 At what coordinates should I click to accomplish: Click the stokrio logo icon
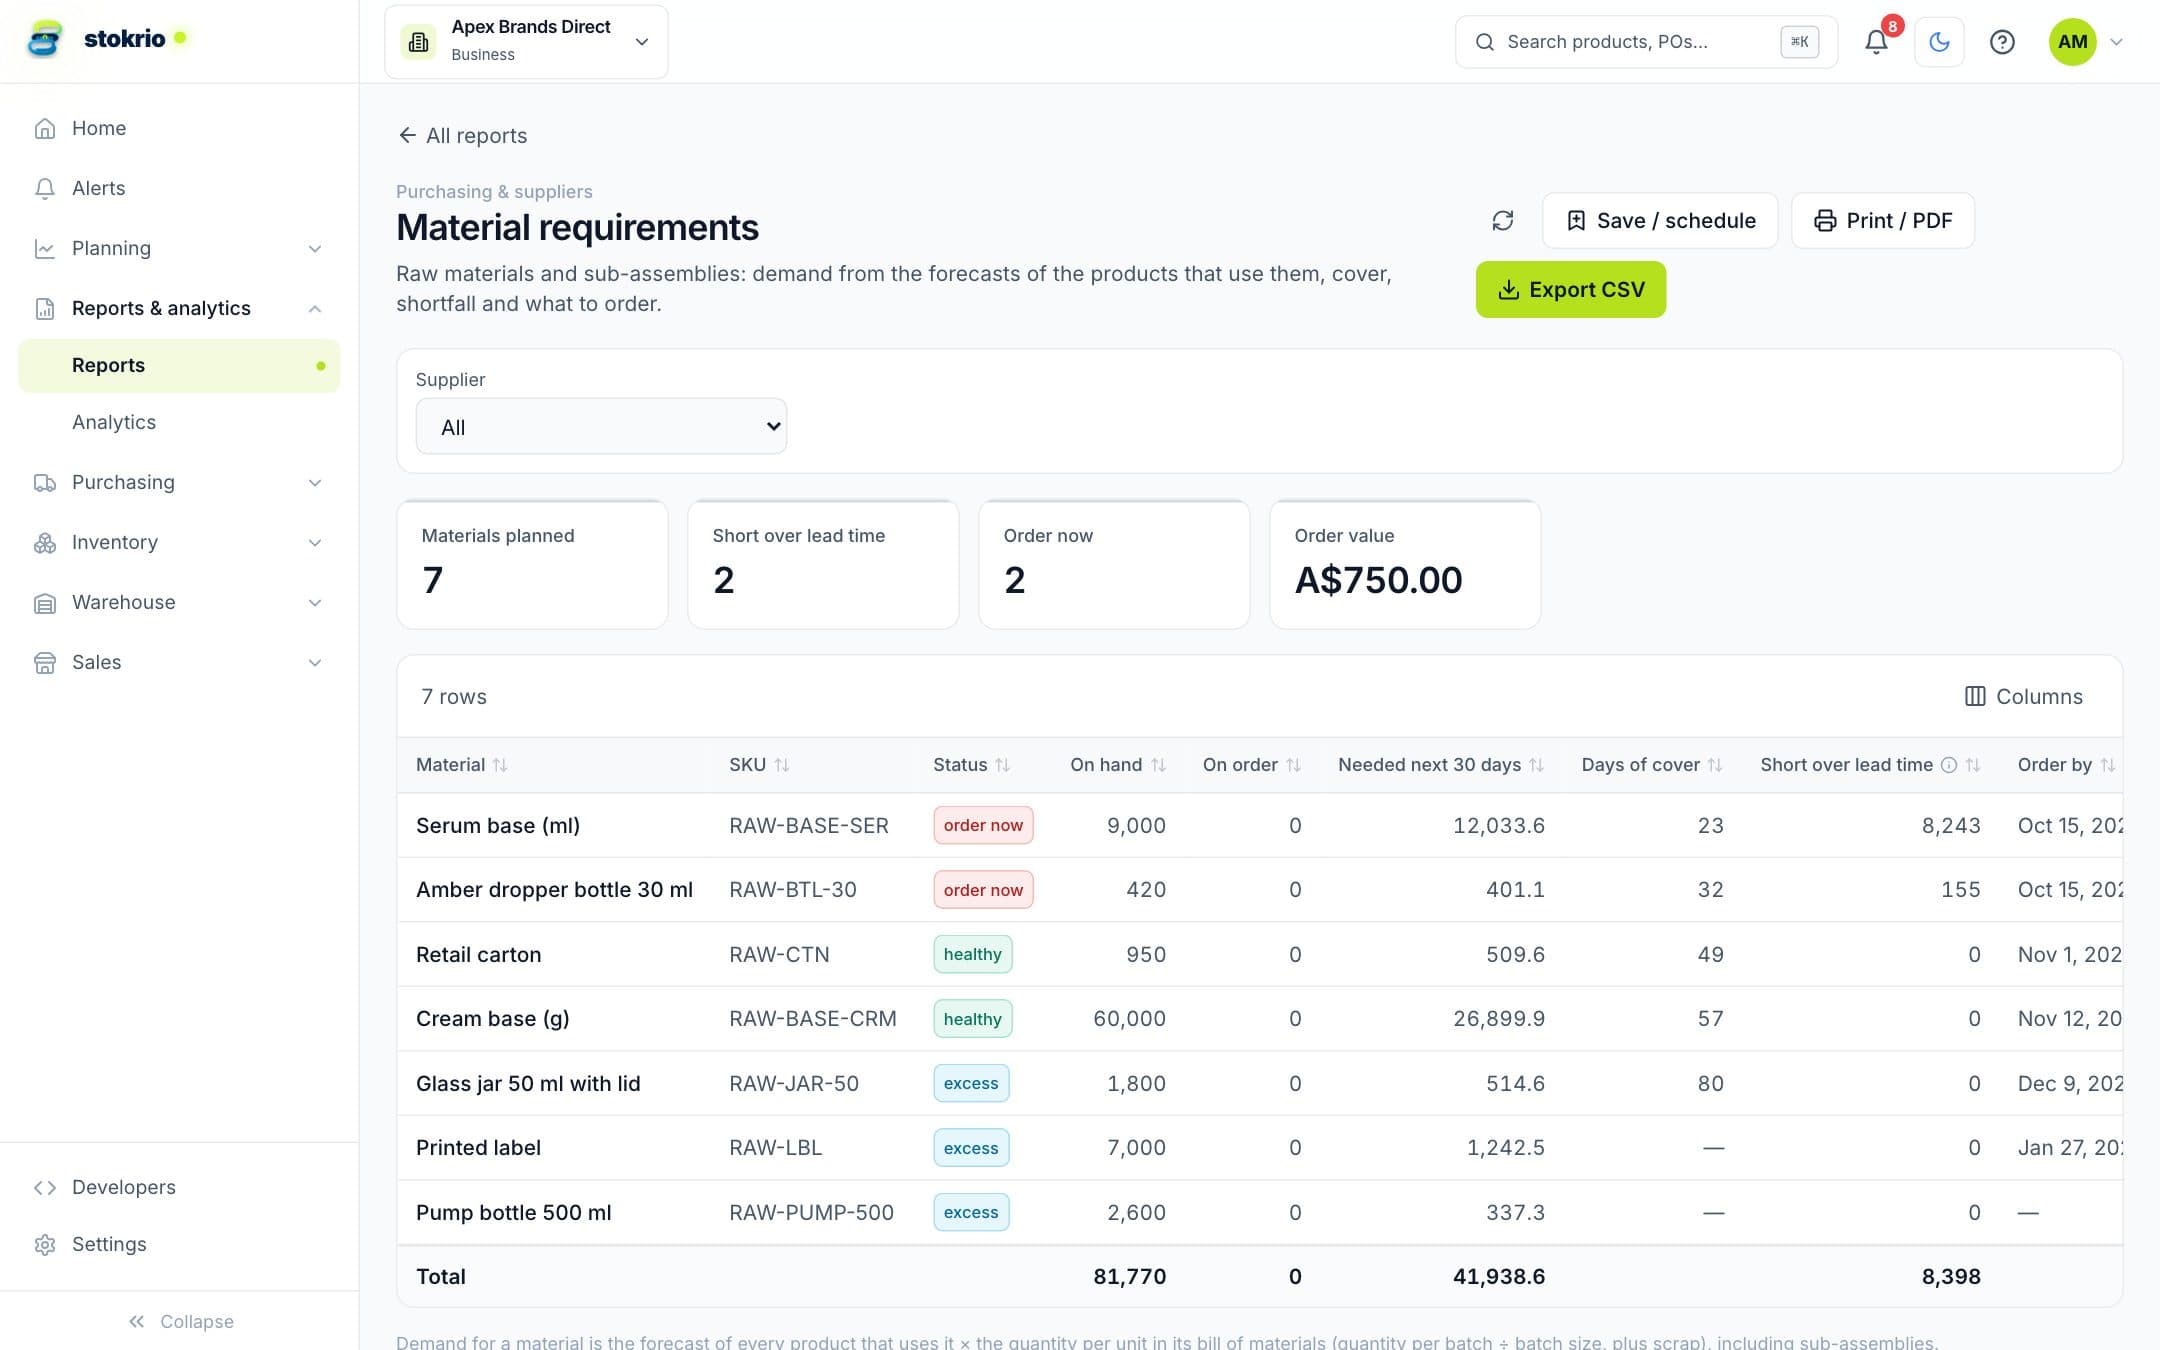click(44, 39)
